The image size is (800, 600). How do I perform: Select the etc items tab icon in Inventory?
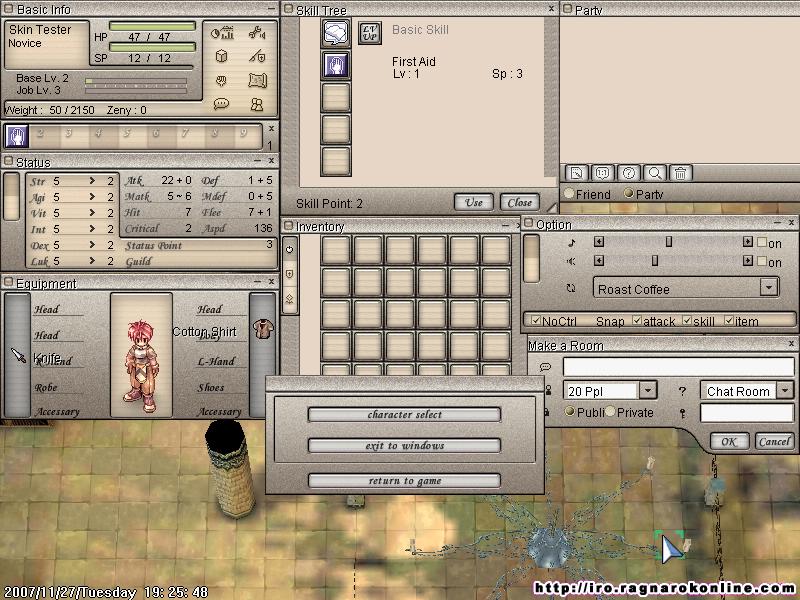click(x=290, y=298)
